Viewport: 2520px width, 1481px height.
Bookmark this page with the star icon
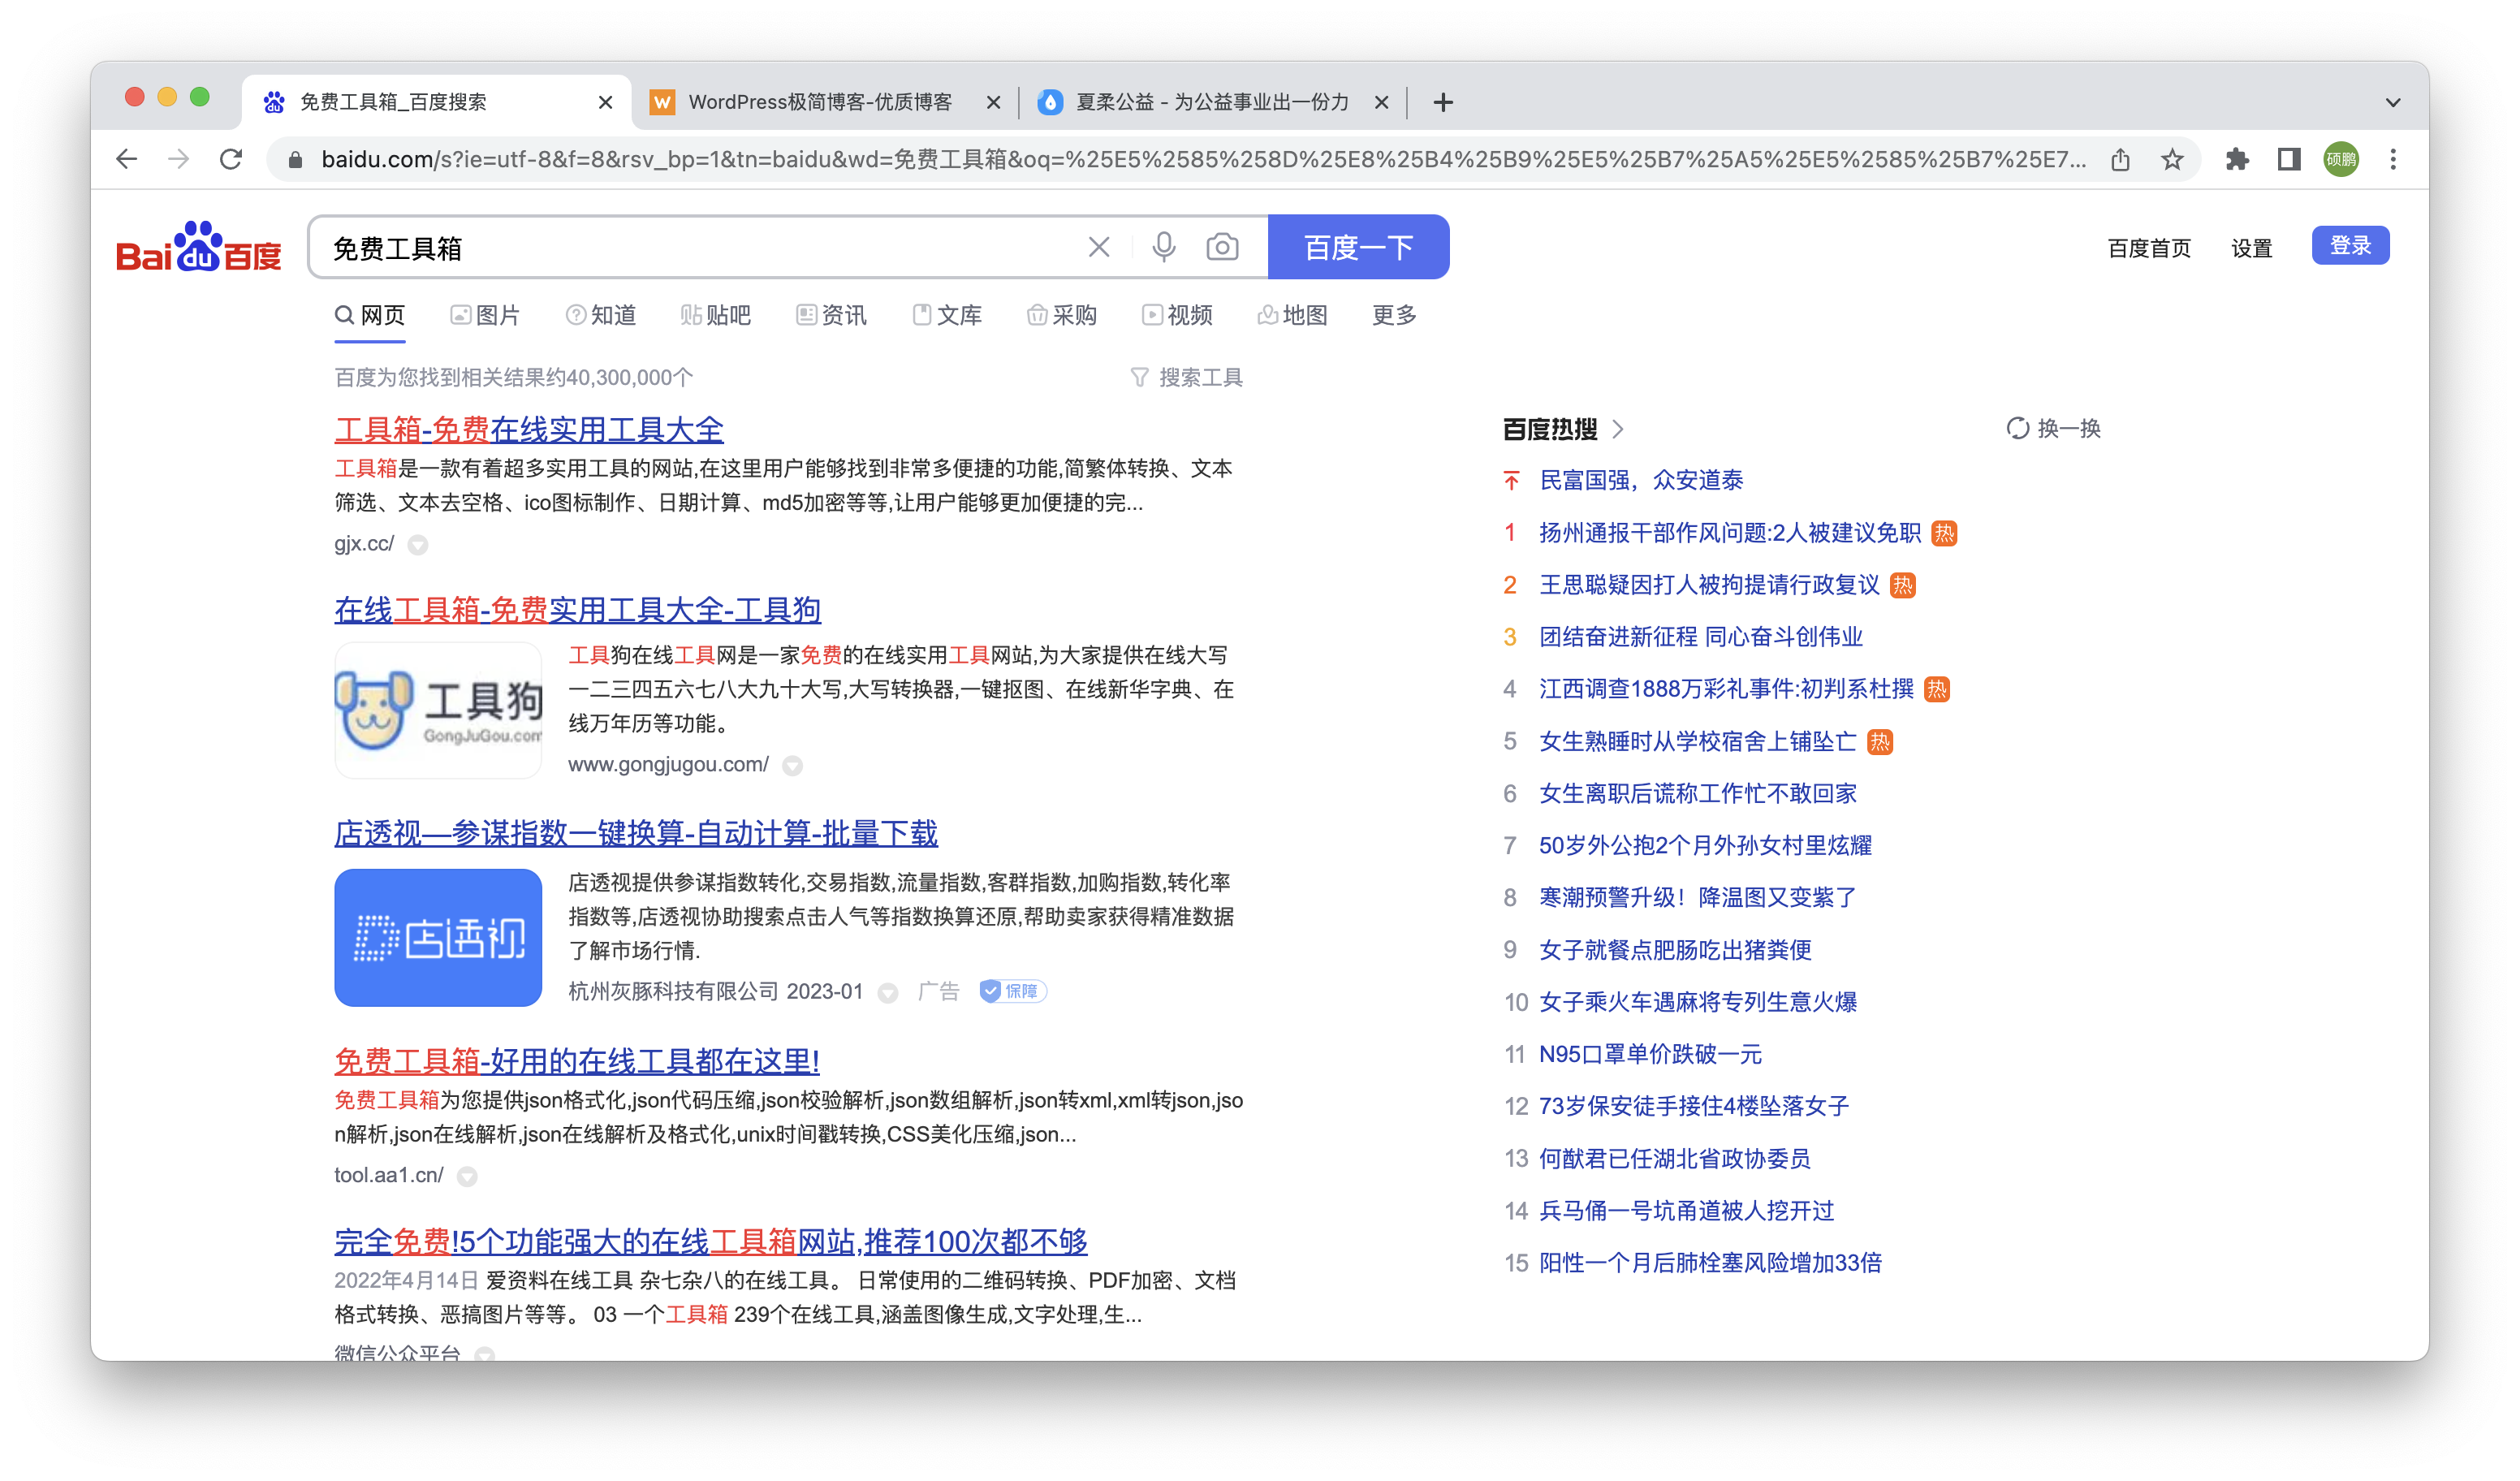[x=2172, y=159]
